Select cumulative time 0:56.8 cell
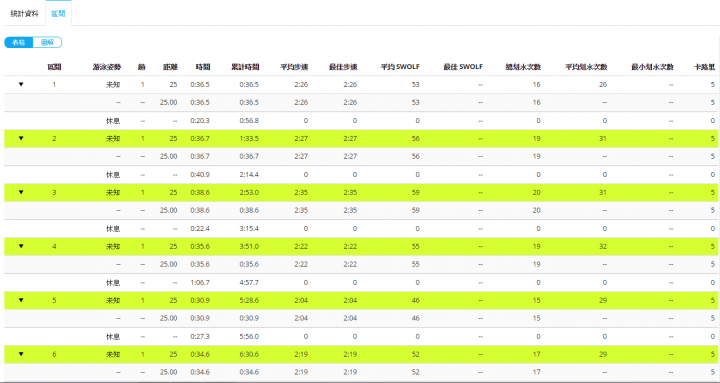 pos(249,121)
